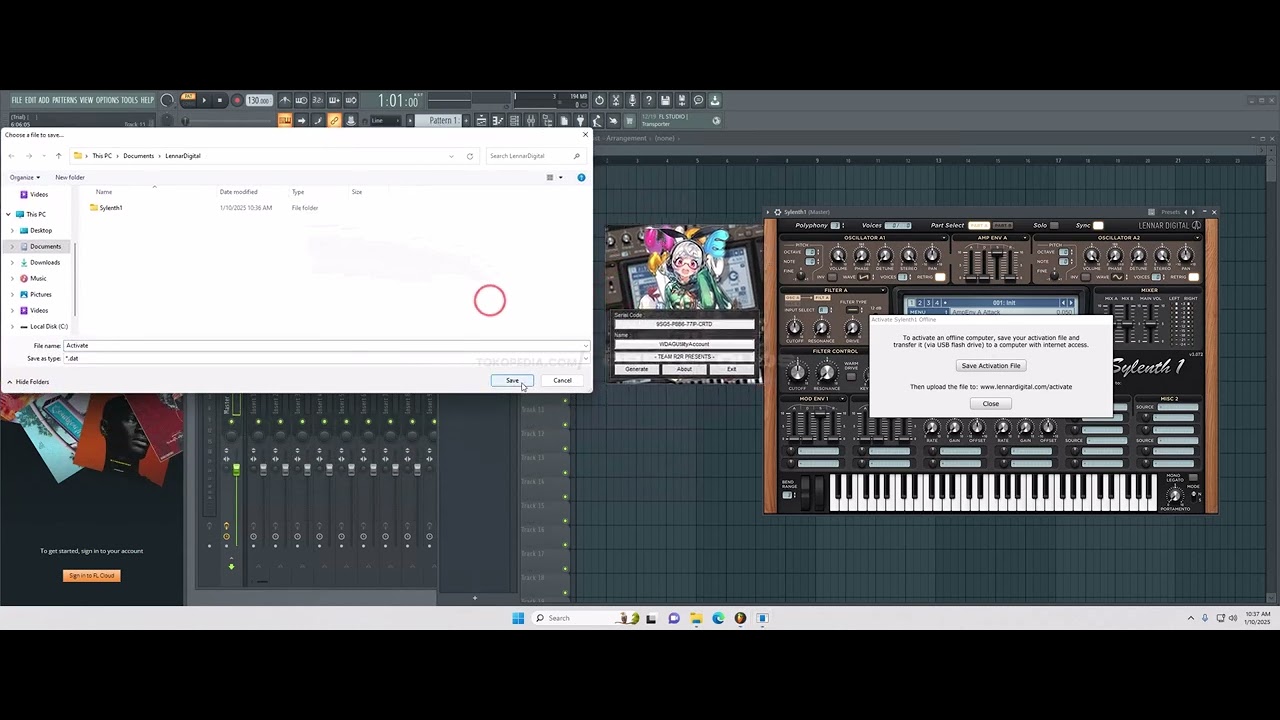Toggle the Sync switch in Sylenth1

tap(1098, 225)
